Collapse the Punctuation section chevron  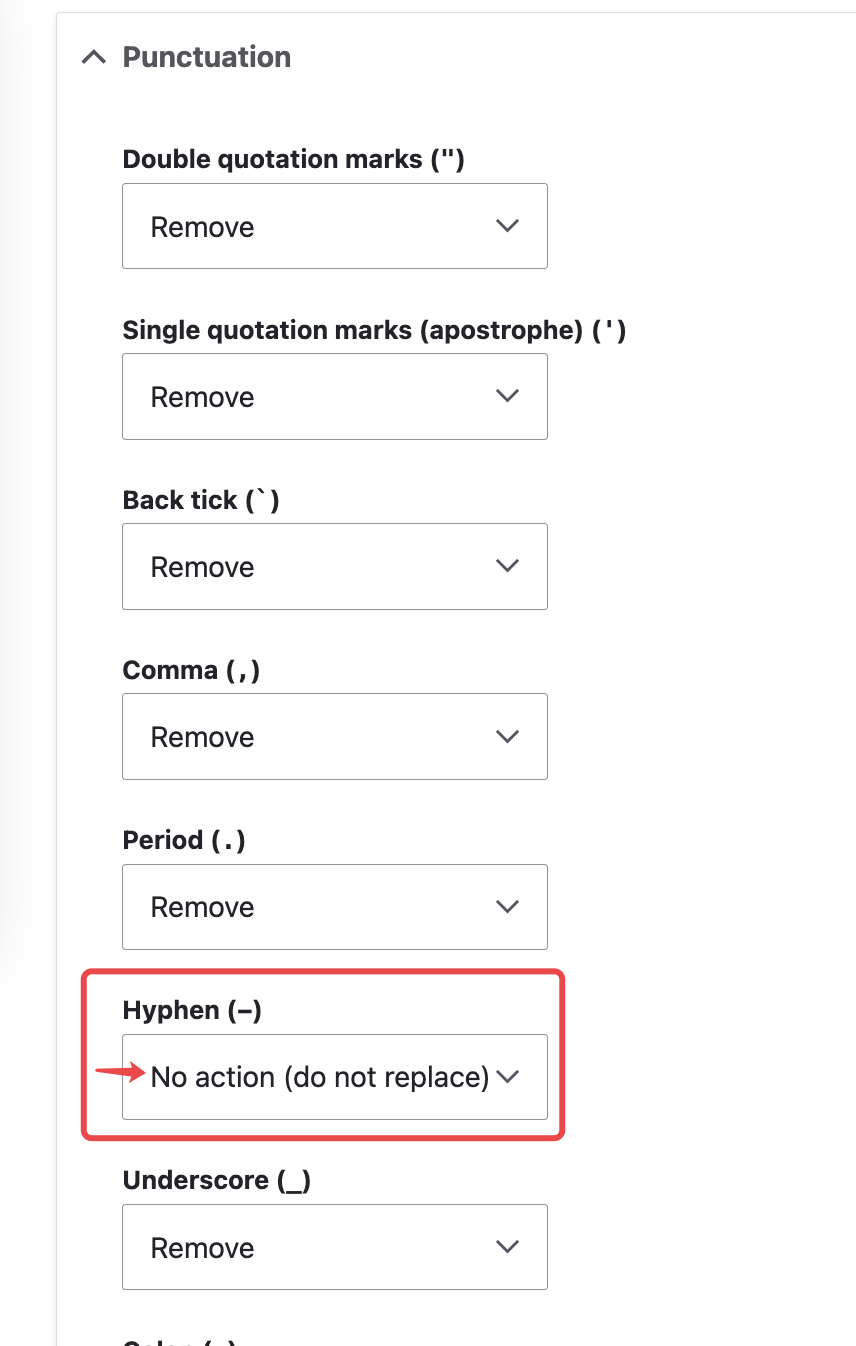[93, 58]
